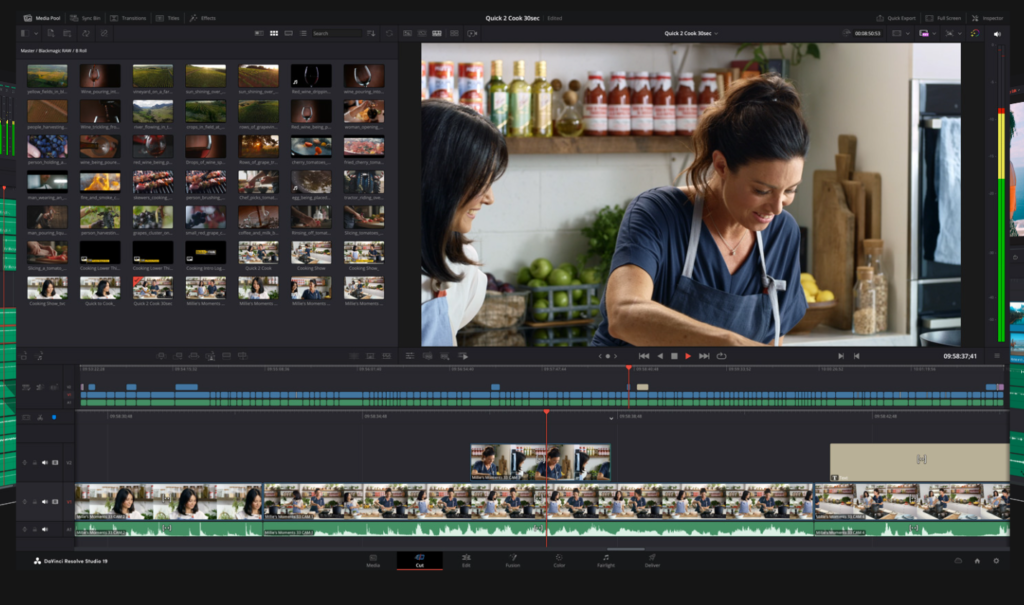
Task: Switch the media pool to thumbnail view
Action: (x=274, y=33)
